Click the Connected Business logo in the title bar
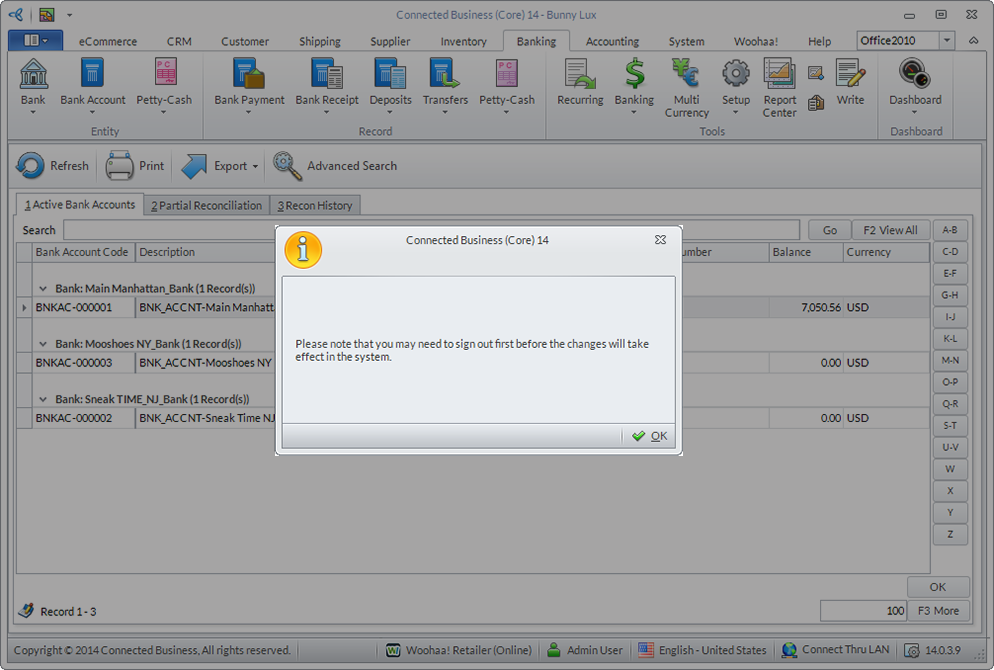Screen dimensions: 994x670 tap(16, 14)
